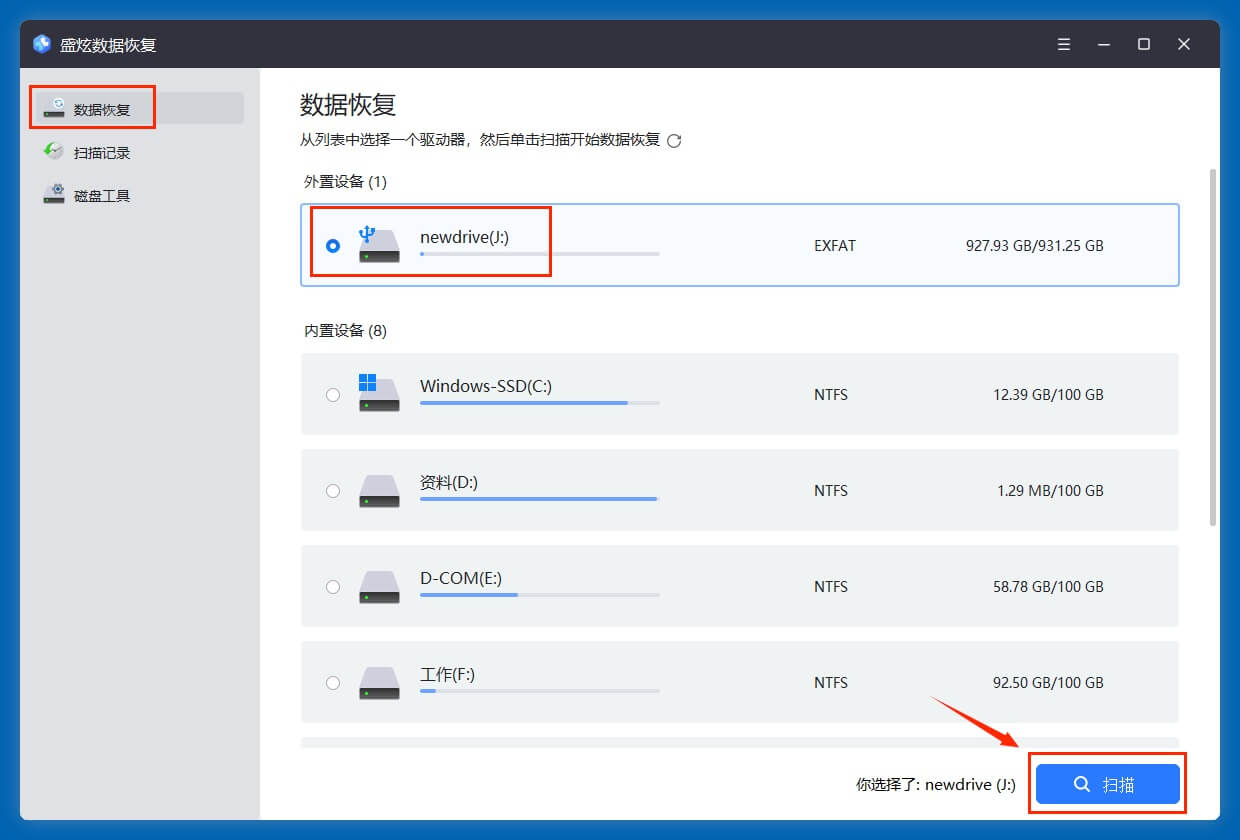Select the newdrive(J:) device row

coord(740,244)
